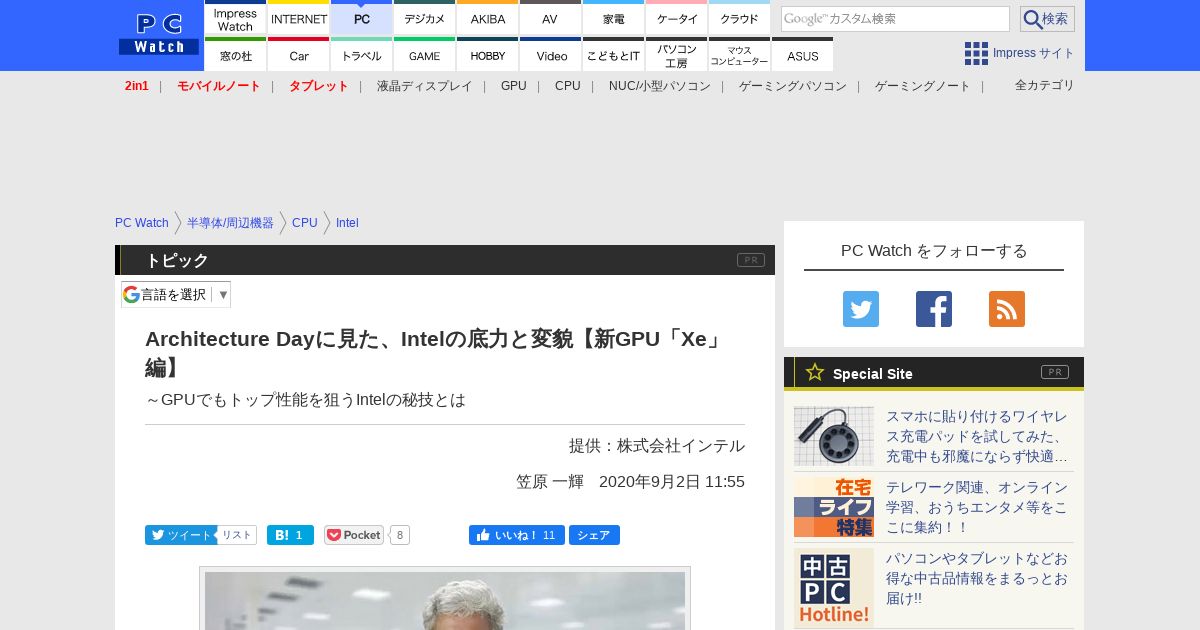Open the こどもとIT tab

(x=613, y=54)
